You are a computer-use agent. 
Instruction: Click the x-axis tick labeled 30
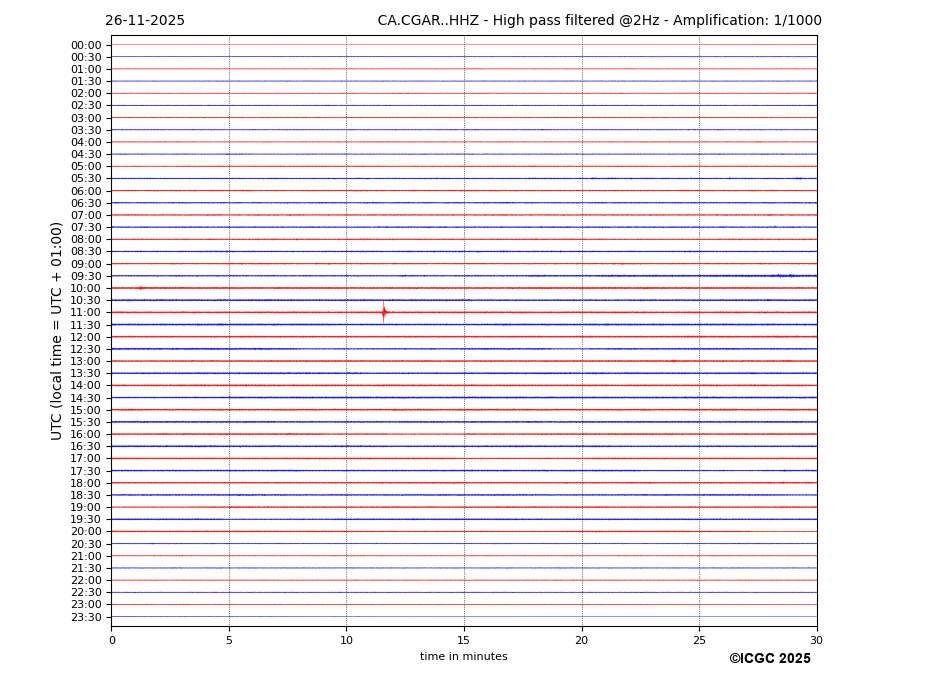click(x=816, y=640)
